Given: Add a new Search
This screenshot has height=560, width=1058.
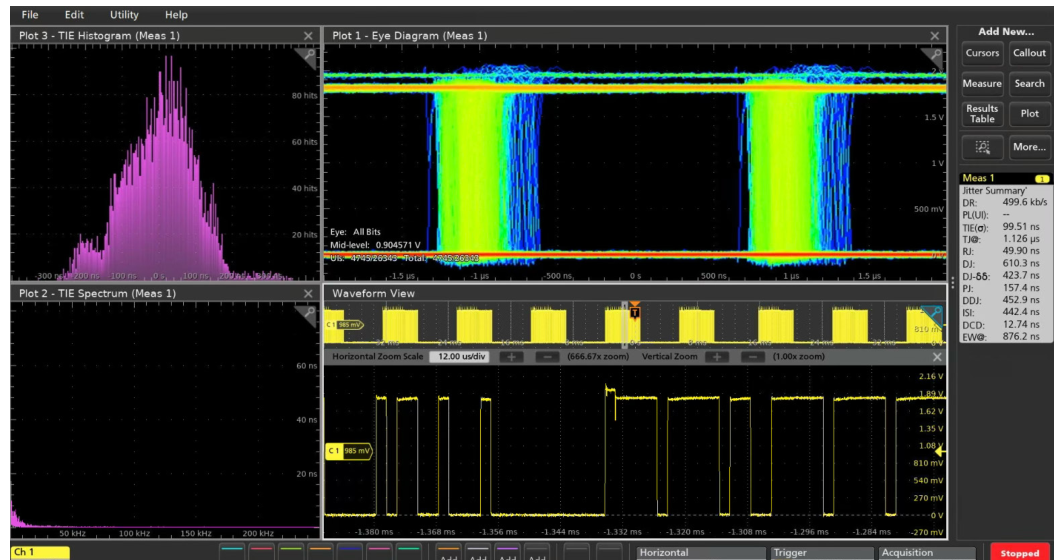Looking at the screenshot, I should point(1029,84).
